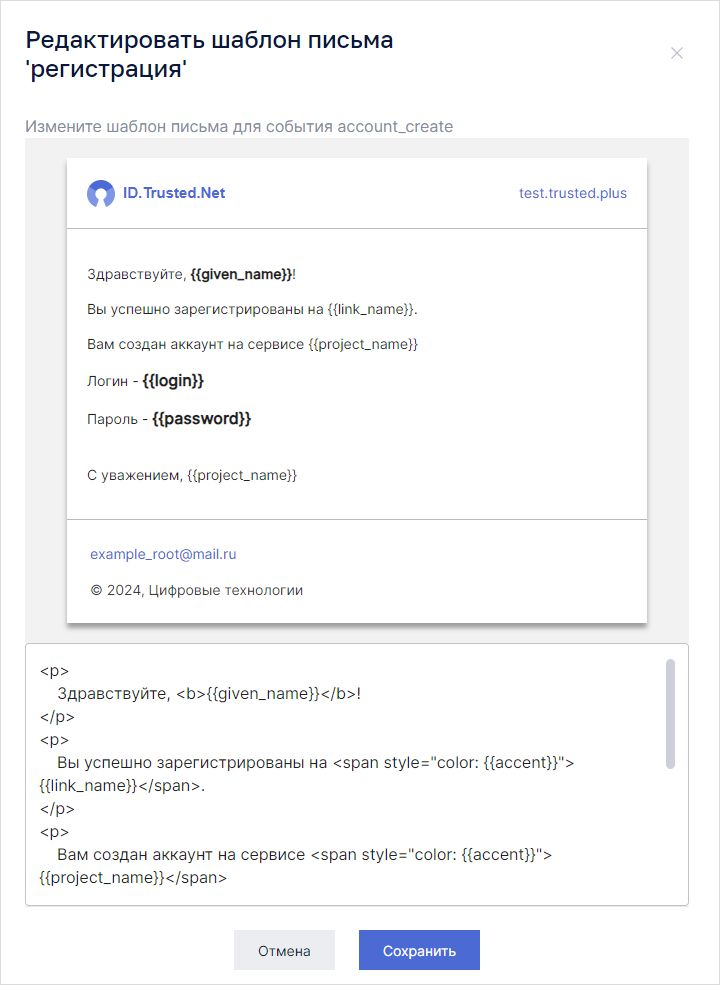Click inside the HTML template text area

coord(356,775)
